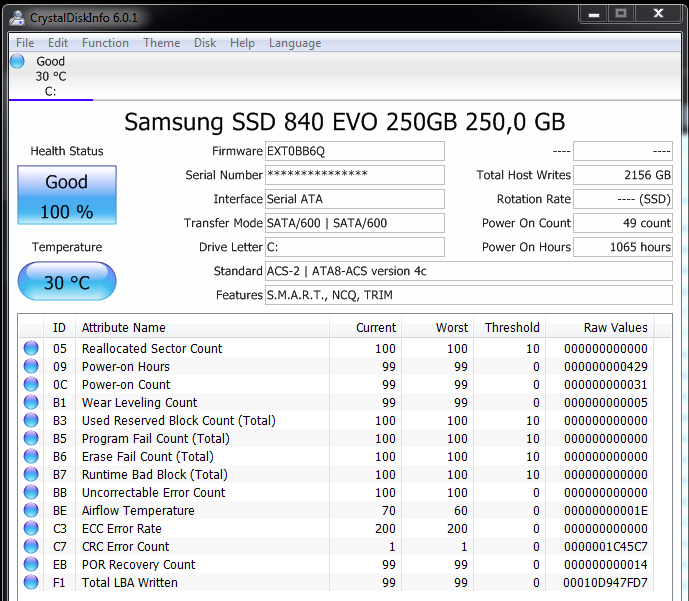Image resolution: width=689 pixels, height=601 pixels.
Task: Click the Transfer Mode SATA/600 field
Action: coord(355,223)
